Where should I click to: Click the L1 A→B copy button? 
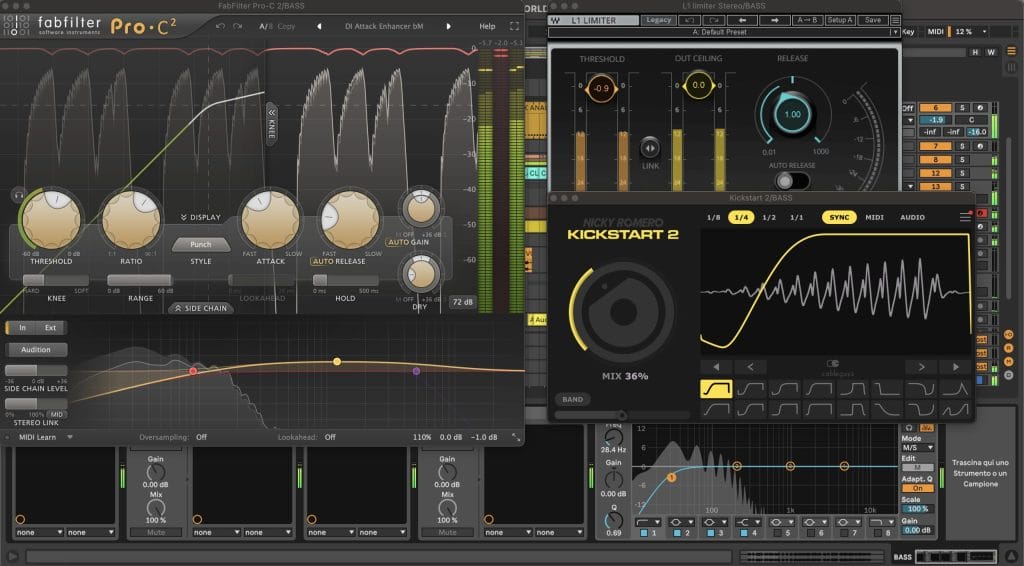pos(807,20)
